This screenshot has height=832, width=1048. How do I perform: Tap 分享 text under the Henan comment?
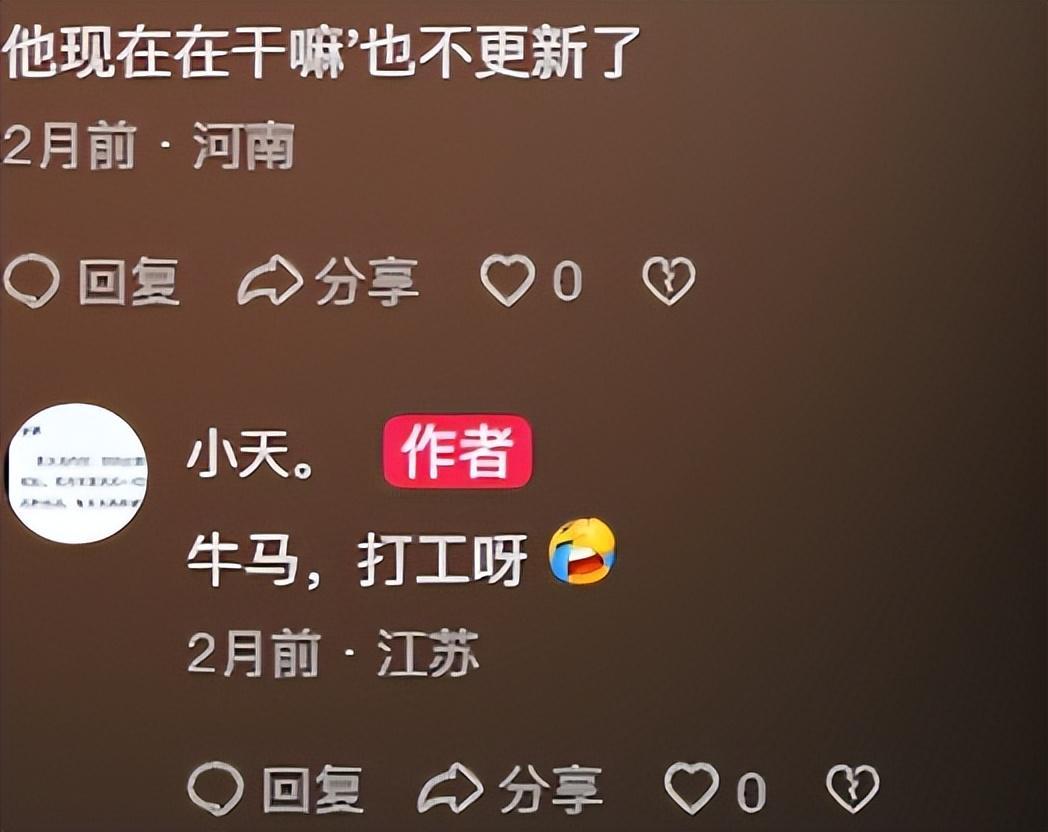click(x=367, y=281)
